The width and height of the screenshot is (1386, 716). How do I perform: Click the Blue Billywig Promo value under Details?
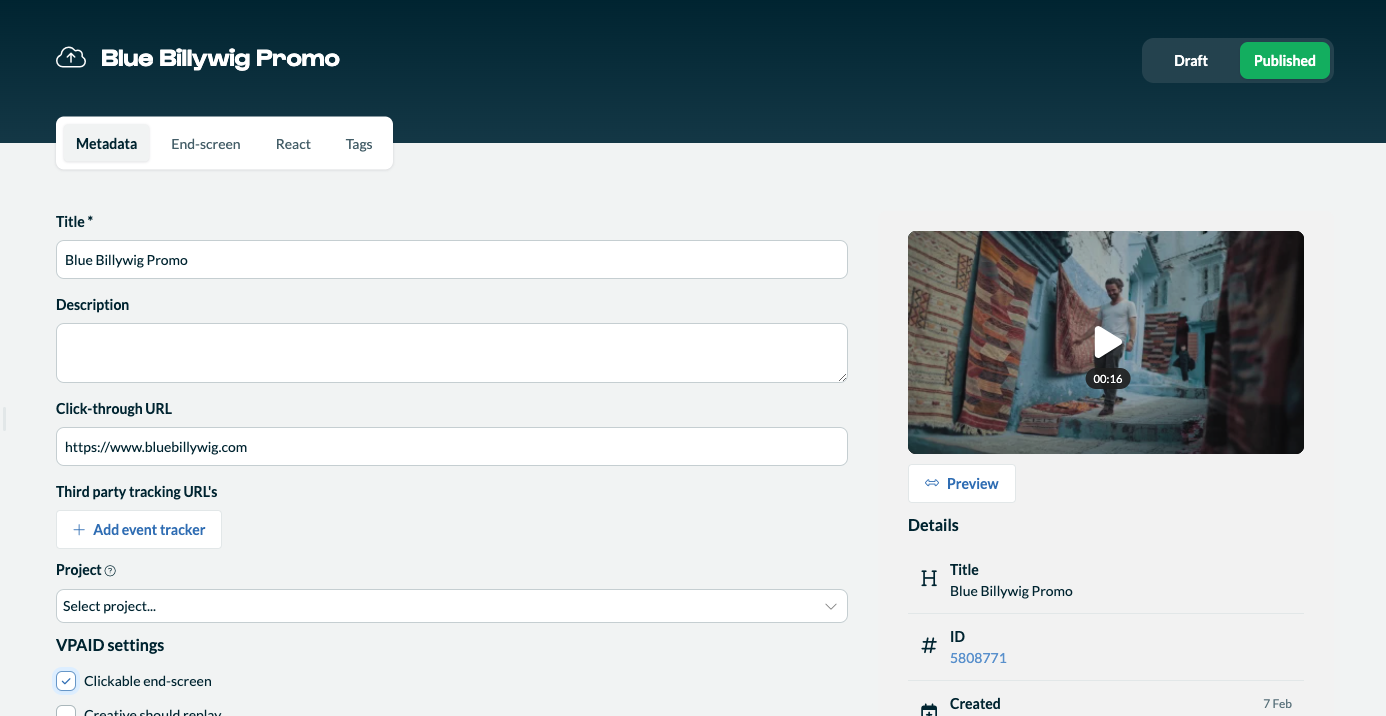click(1011, 591)
